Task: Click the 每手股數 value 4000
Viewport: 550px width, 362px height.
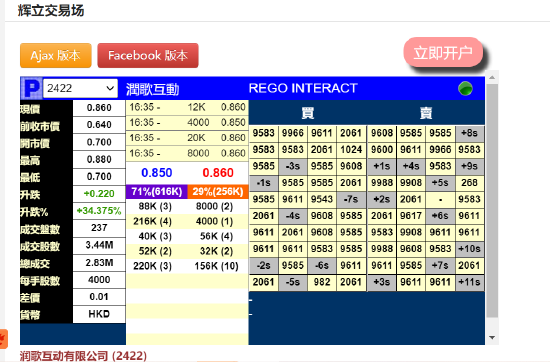Action: [x=99, y=280]
